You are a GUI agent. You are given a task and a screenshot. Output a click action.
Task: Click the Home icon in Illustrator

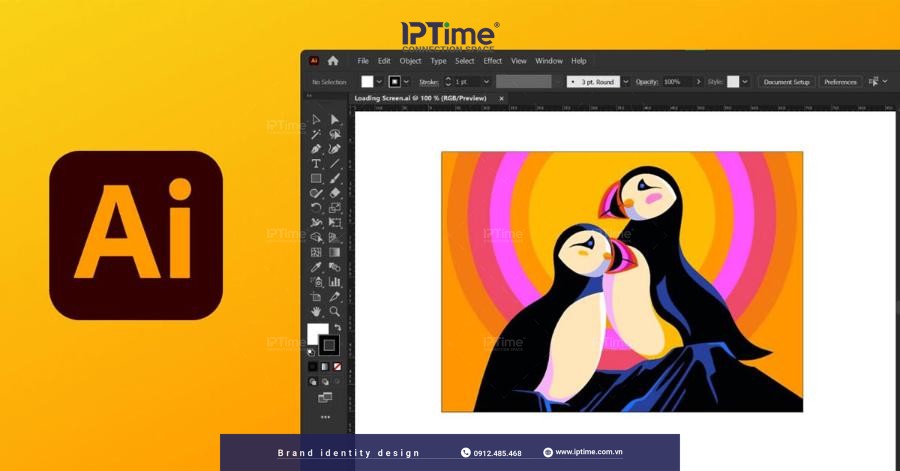(x=333, y=61)
